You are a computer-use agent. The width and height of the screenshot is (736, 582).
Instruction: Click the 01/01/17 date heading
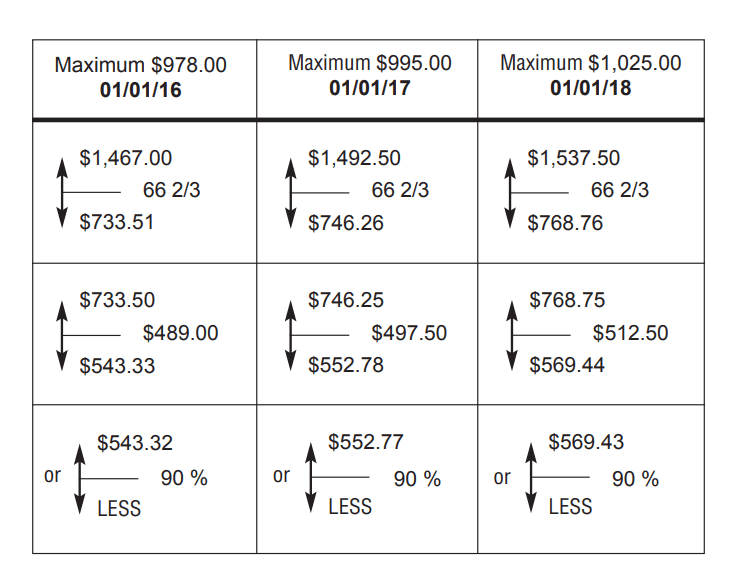pyautogui.click(x=369, y=88)
